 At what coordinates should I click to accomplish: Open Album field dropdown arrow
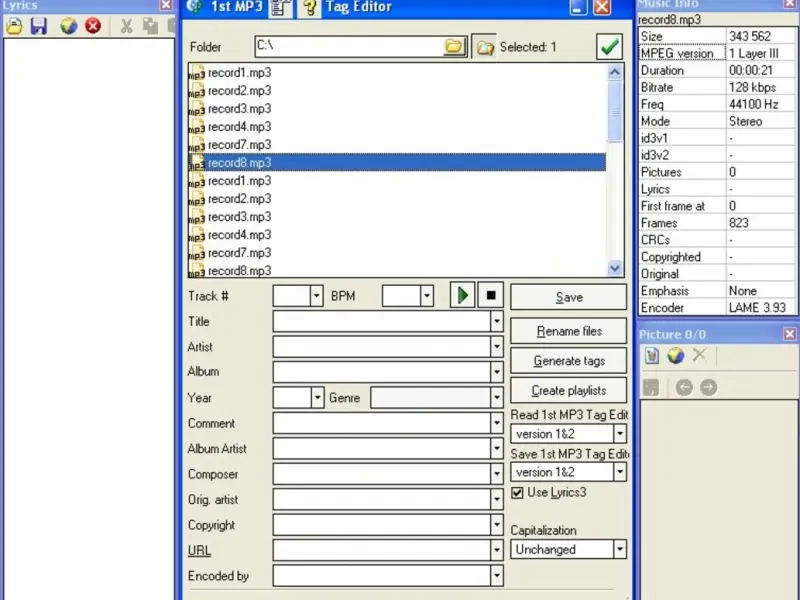pyautogui.click(x=496, y=372)
